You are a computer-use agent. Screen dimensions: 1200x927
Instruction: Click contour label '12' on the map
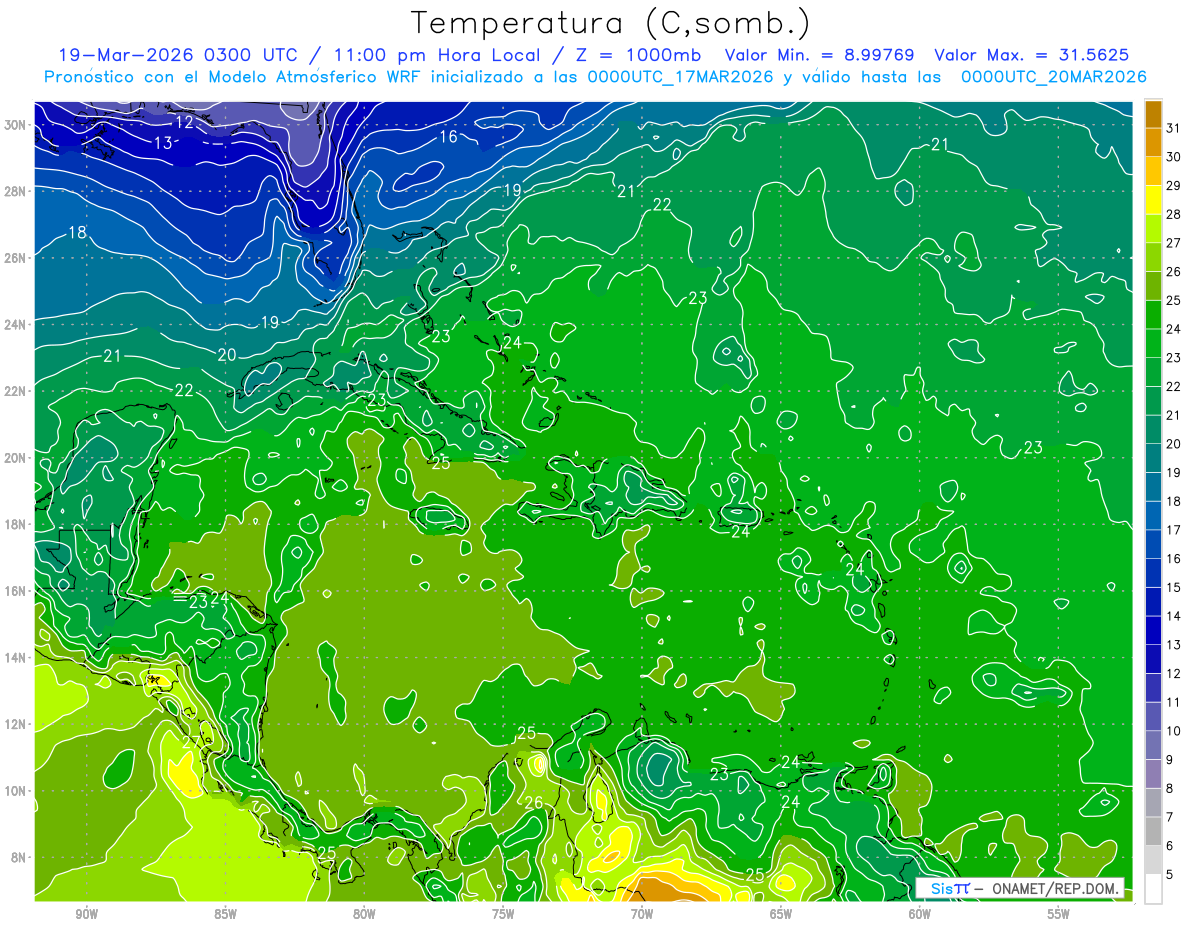(185, 122)
